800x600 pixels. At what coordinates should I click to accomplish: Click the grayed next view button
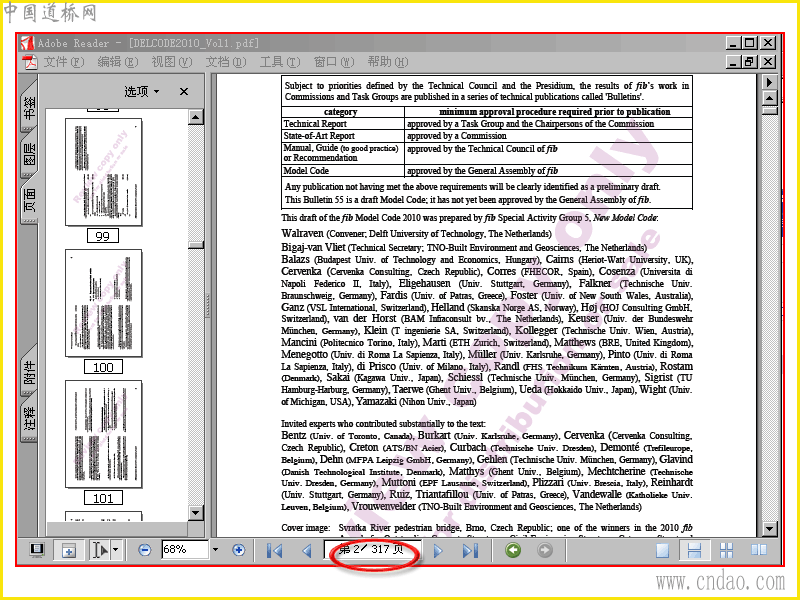click(x=545, y=550)
